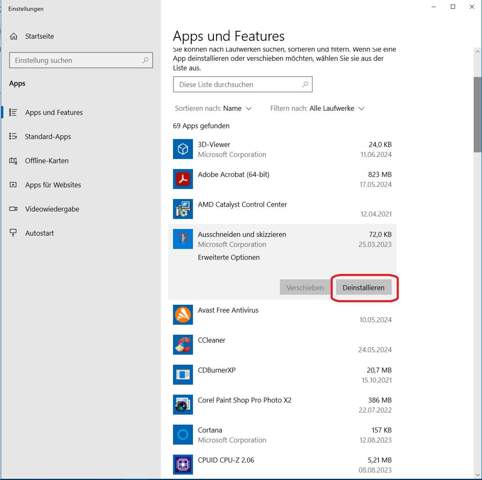Click the Apps und Features page heading
Screen dimensions: 482x480
[229, 36]
